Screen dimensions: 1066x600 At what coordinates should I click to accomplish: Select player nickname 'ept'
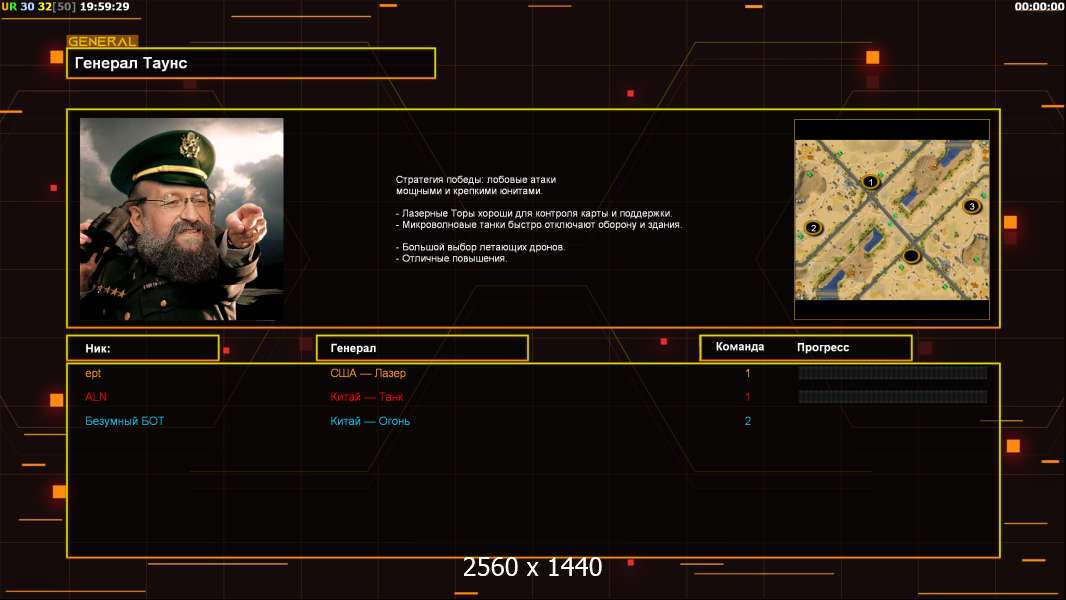pyautogui.click(x=93, y=373)
